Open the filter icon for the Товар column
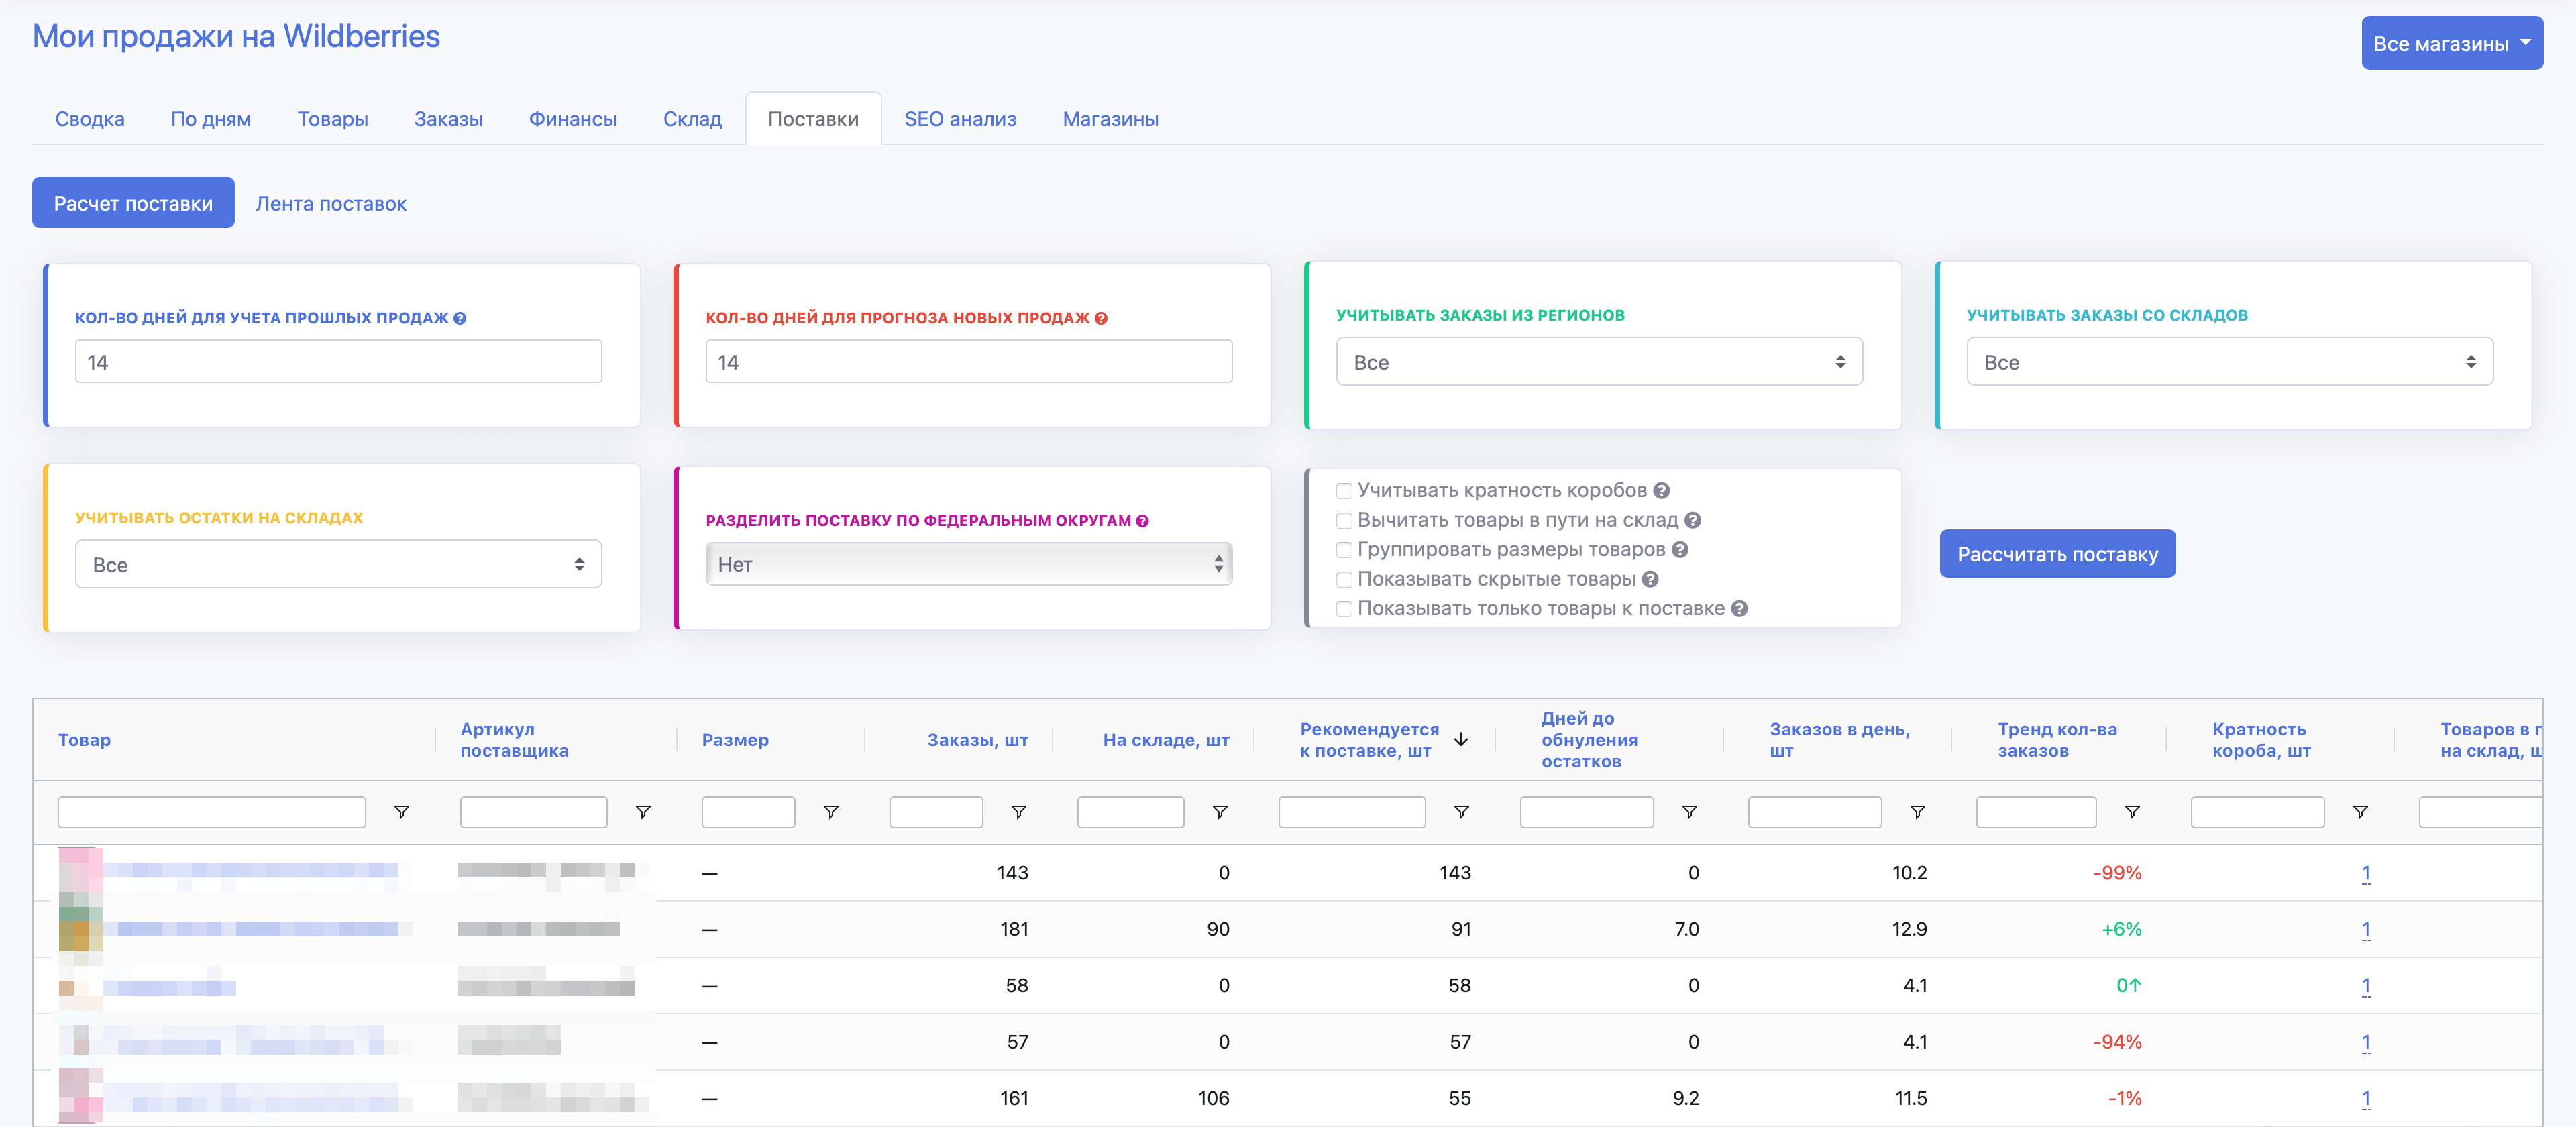 [402, 812]
